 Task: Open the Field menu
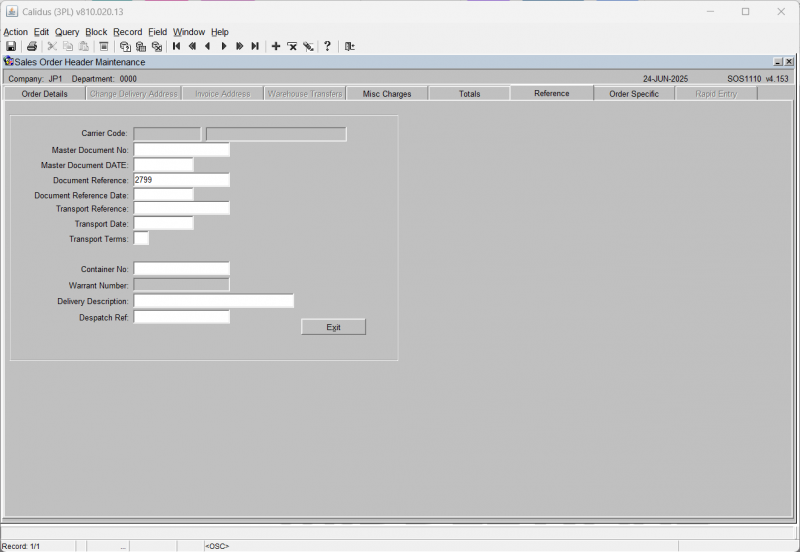pos(157,32)
